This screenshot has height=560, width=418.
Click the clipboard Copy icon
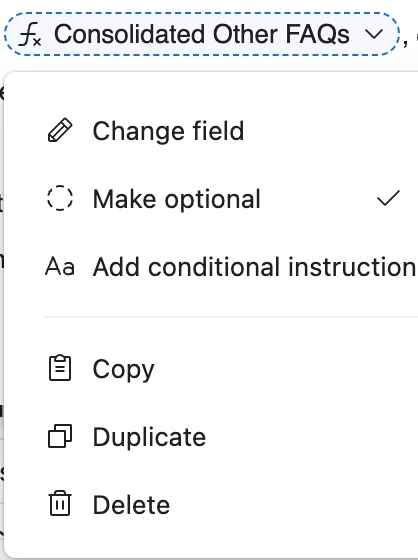[x=60, y=368]
